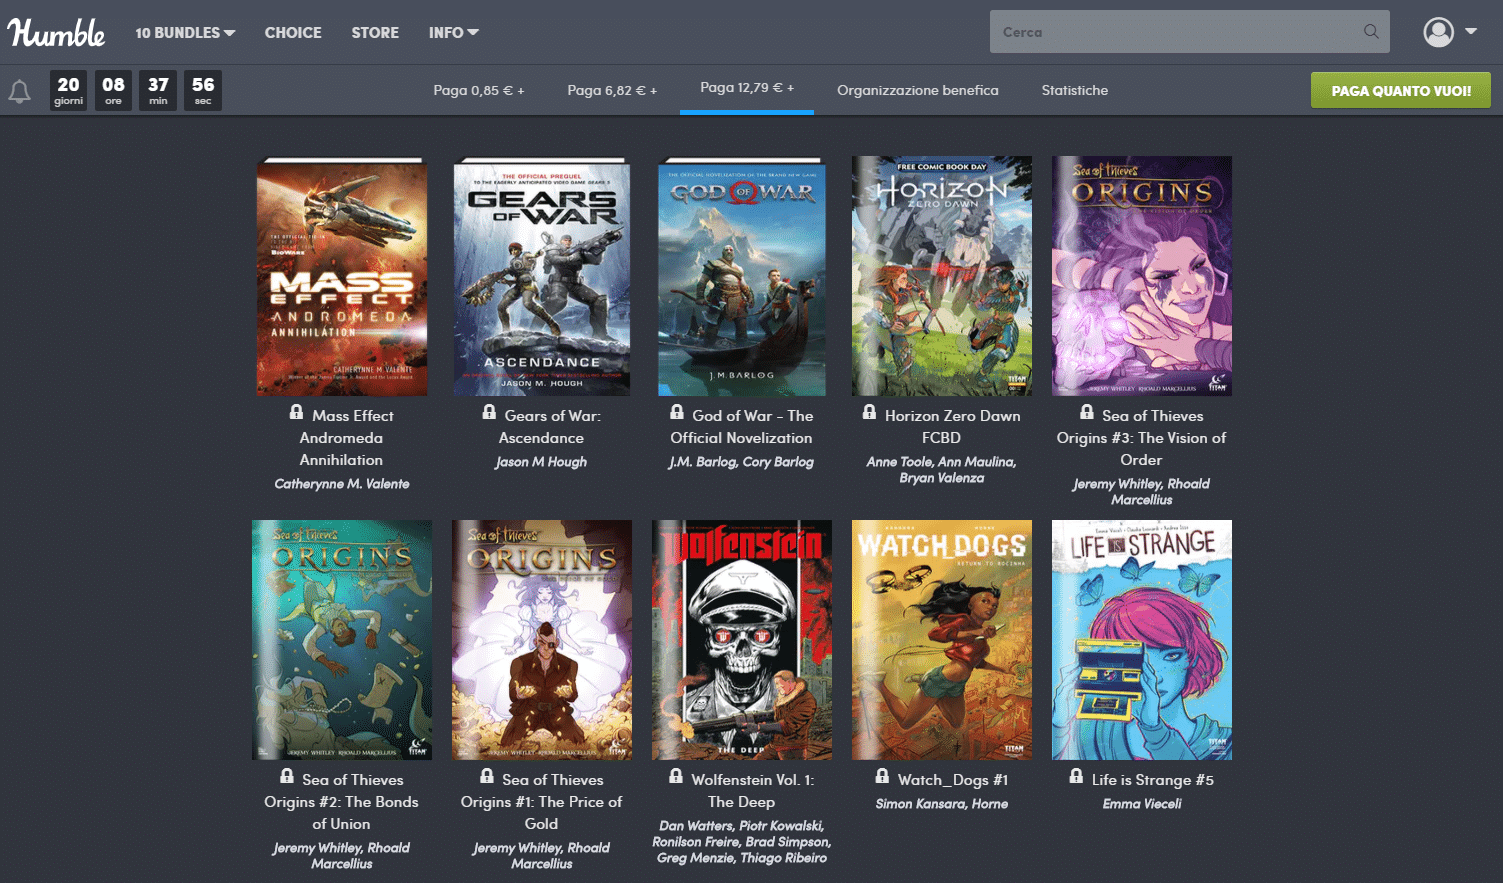Click into the Cerca search field
The width and height of the screenshot is (1503, 883).
(x=1190, y=32)
